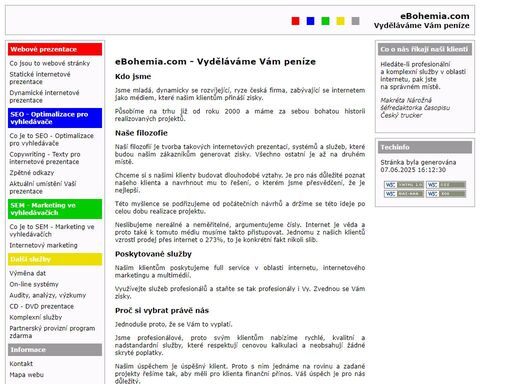
Task: Open CD - DVD prezentace link
Action: click(x=42, y=306)
